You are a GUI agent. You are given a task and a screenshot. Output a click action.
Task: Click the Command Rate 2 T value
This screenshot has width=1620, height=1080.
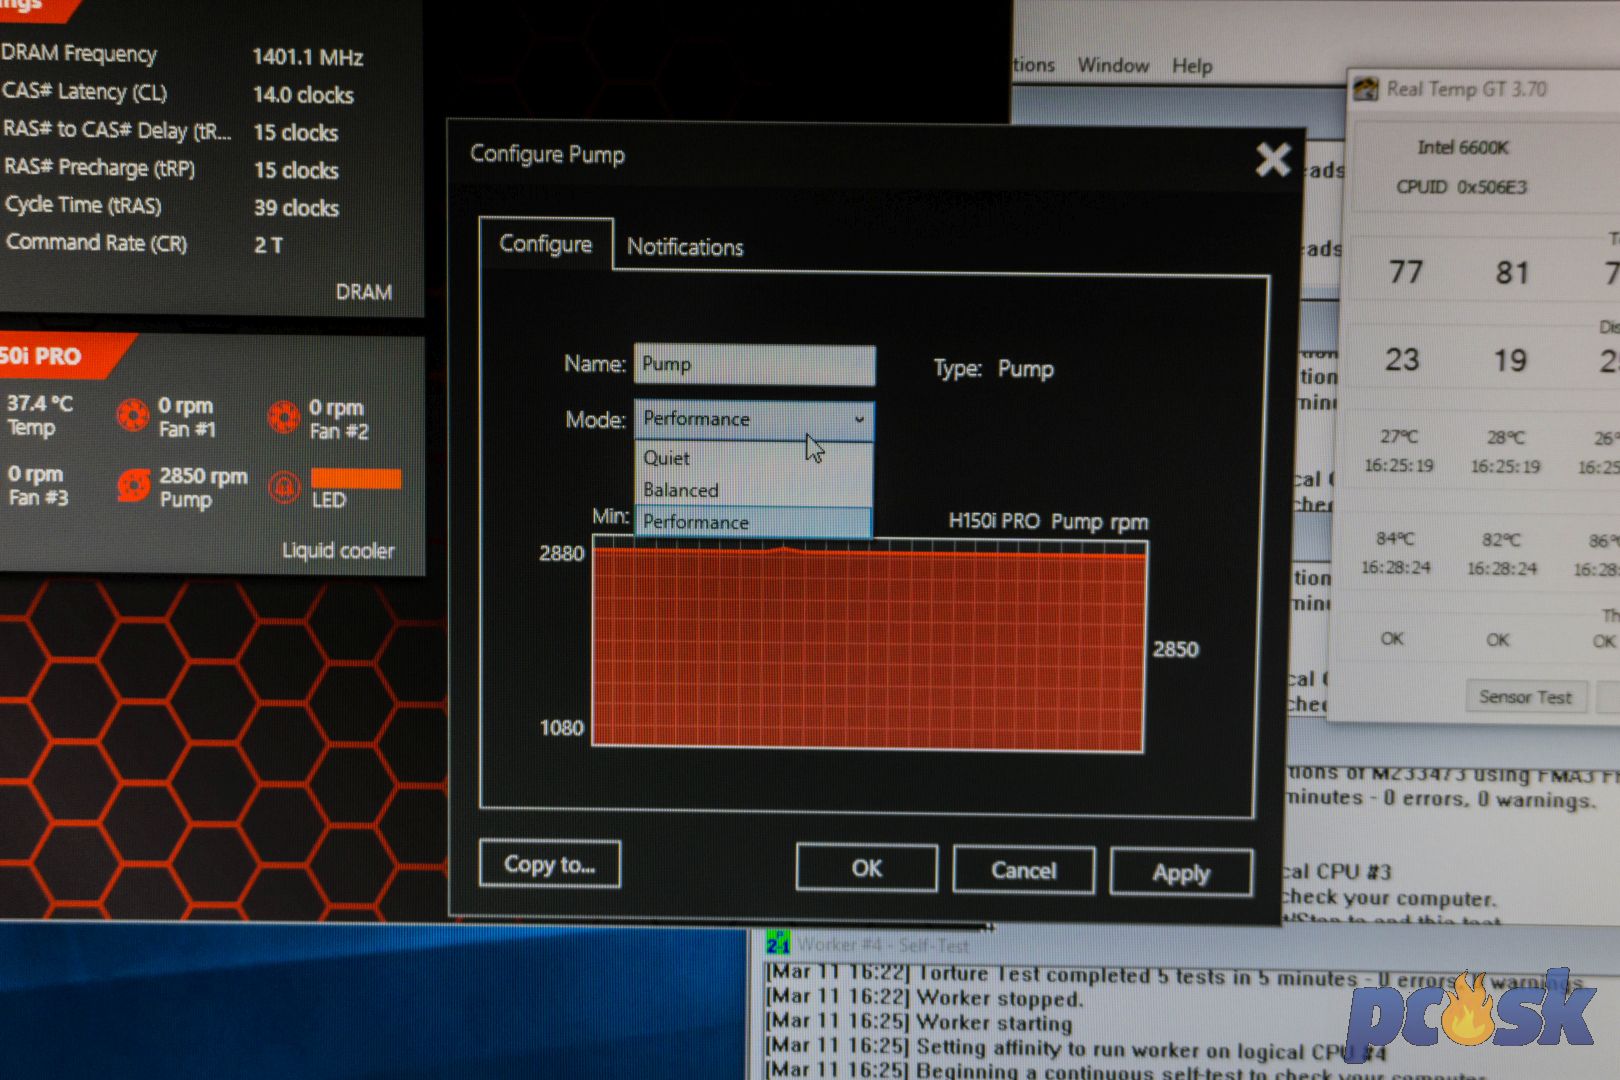pyautogui.click(x=268, y=245)
